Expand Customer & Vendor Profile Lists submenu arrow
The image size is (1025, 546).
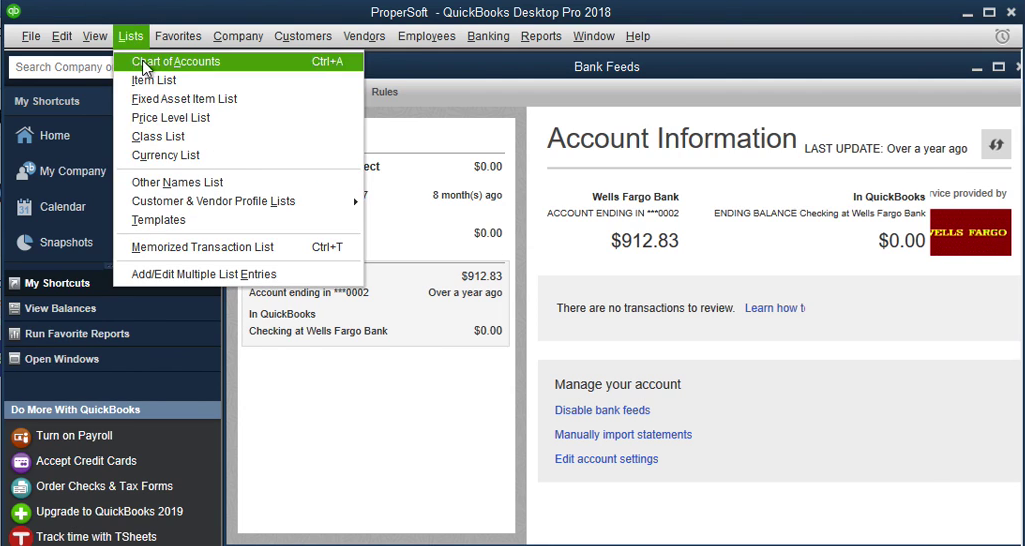tap(356, 201)
